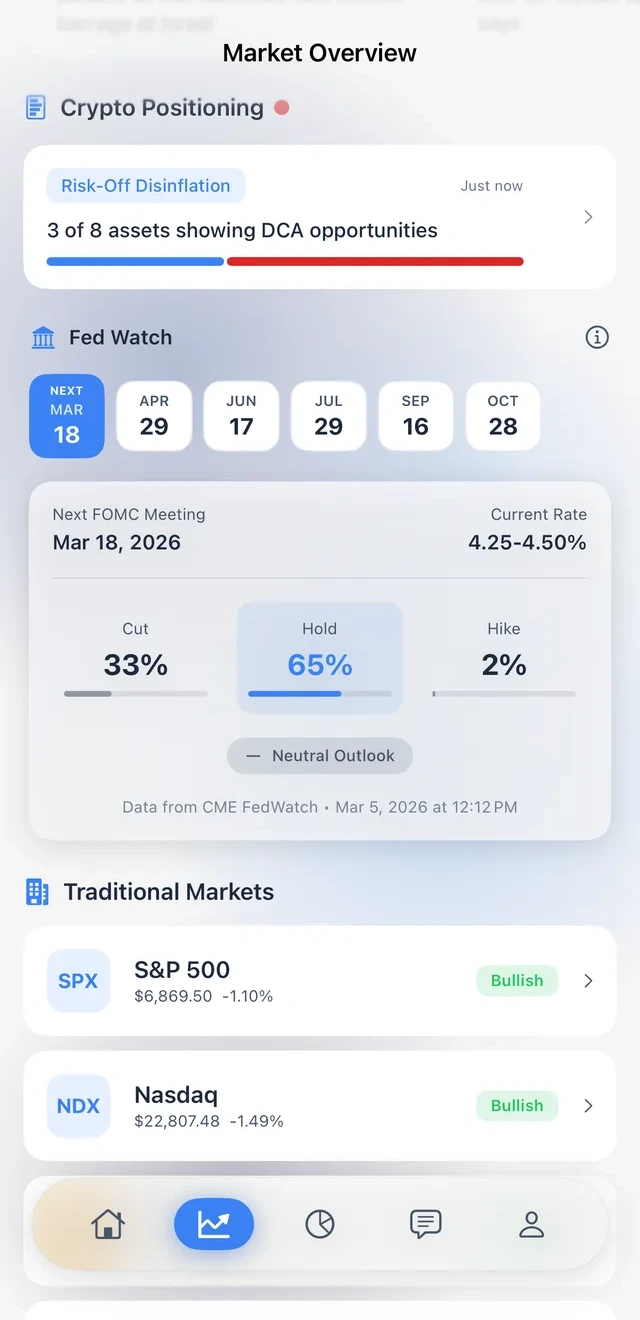Expand the Nasdaq details chevron

click(589, 1106)
